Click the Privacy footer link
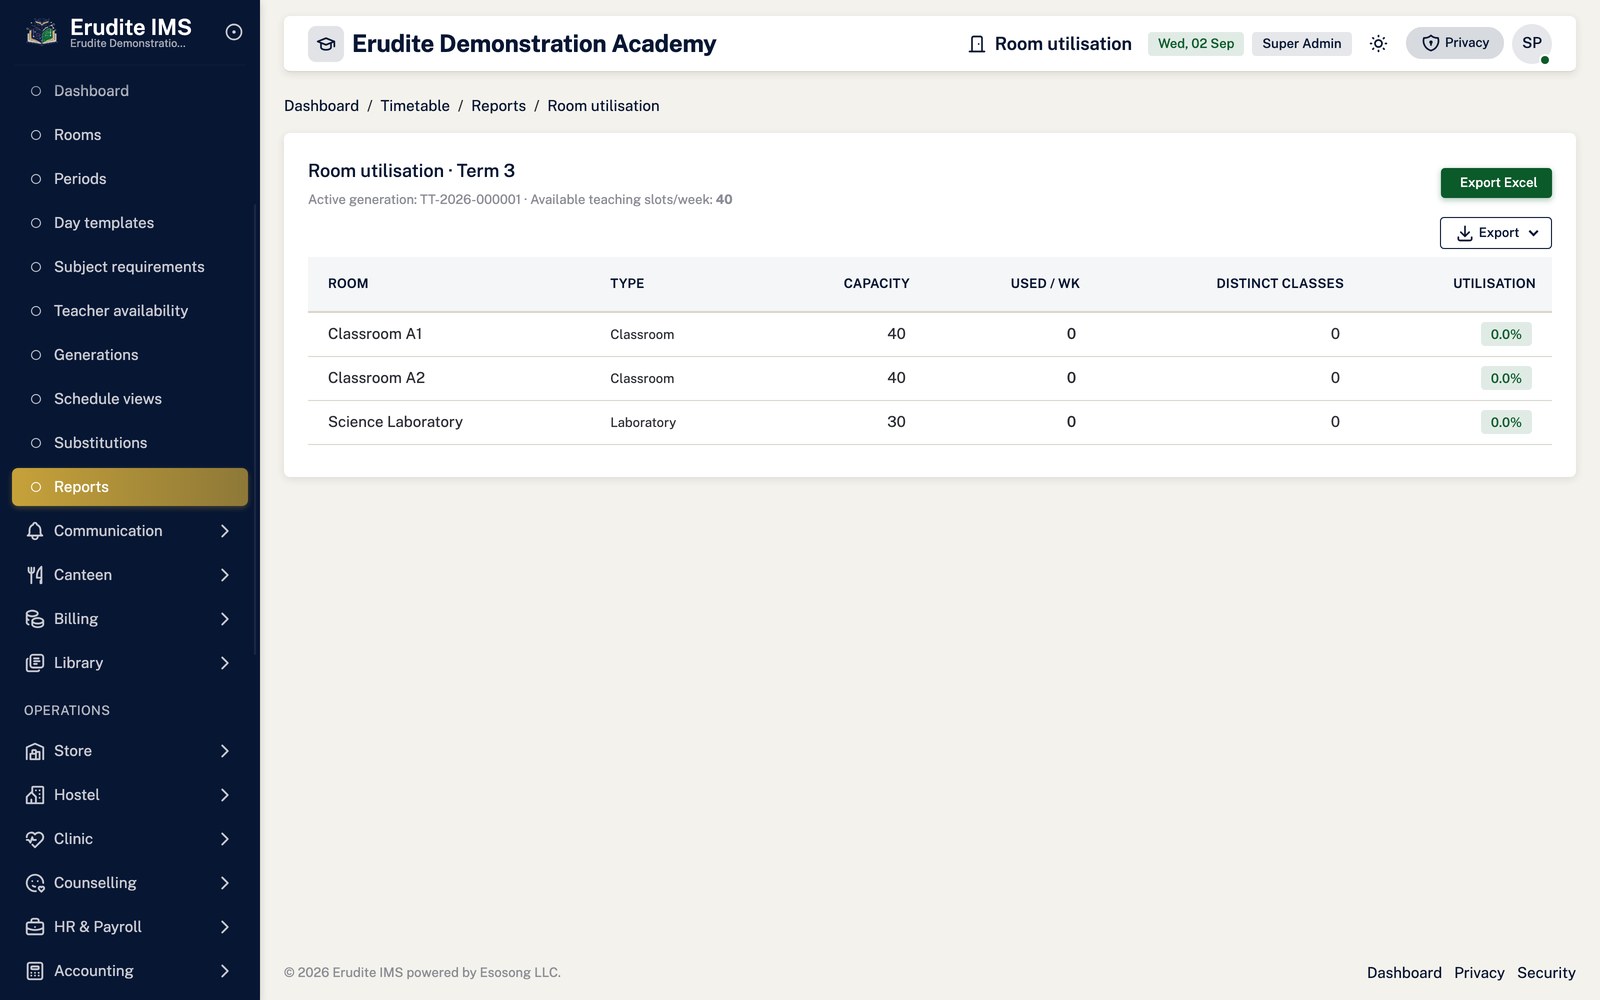Image resolution: width=1600 pixels, height=1000 pixels. pos(1479,973)
